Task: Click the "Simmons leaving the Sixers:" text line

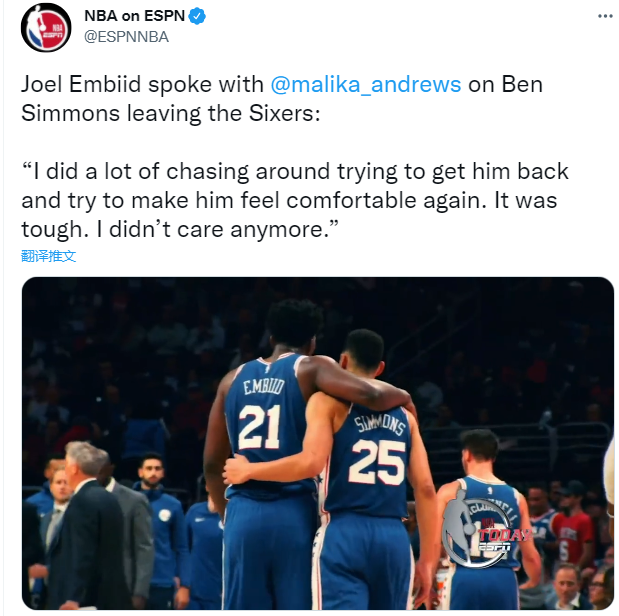Action: click(171, 114)
